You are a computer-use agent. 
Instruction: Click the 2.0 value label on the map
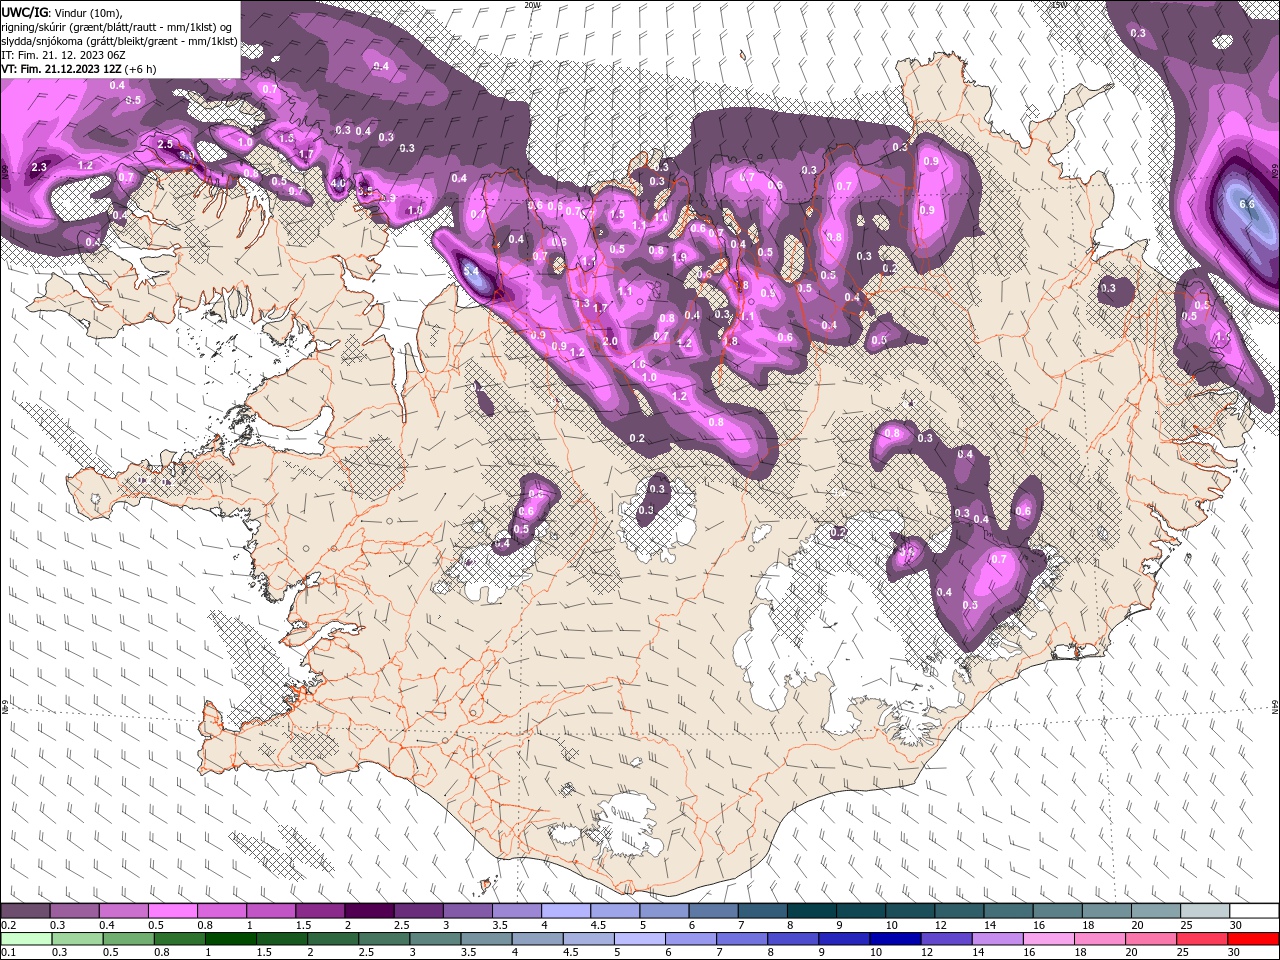pyautogui.click(x=610, y=342)
